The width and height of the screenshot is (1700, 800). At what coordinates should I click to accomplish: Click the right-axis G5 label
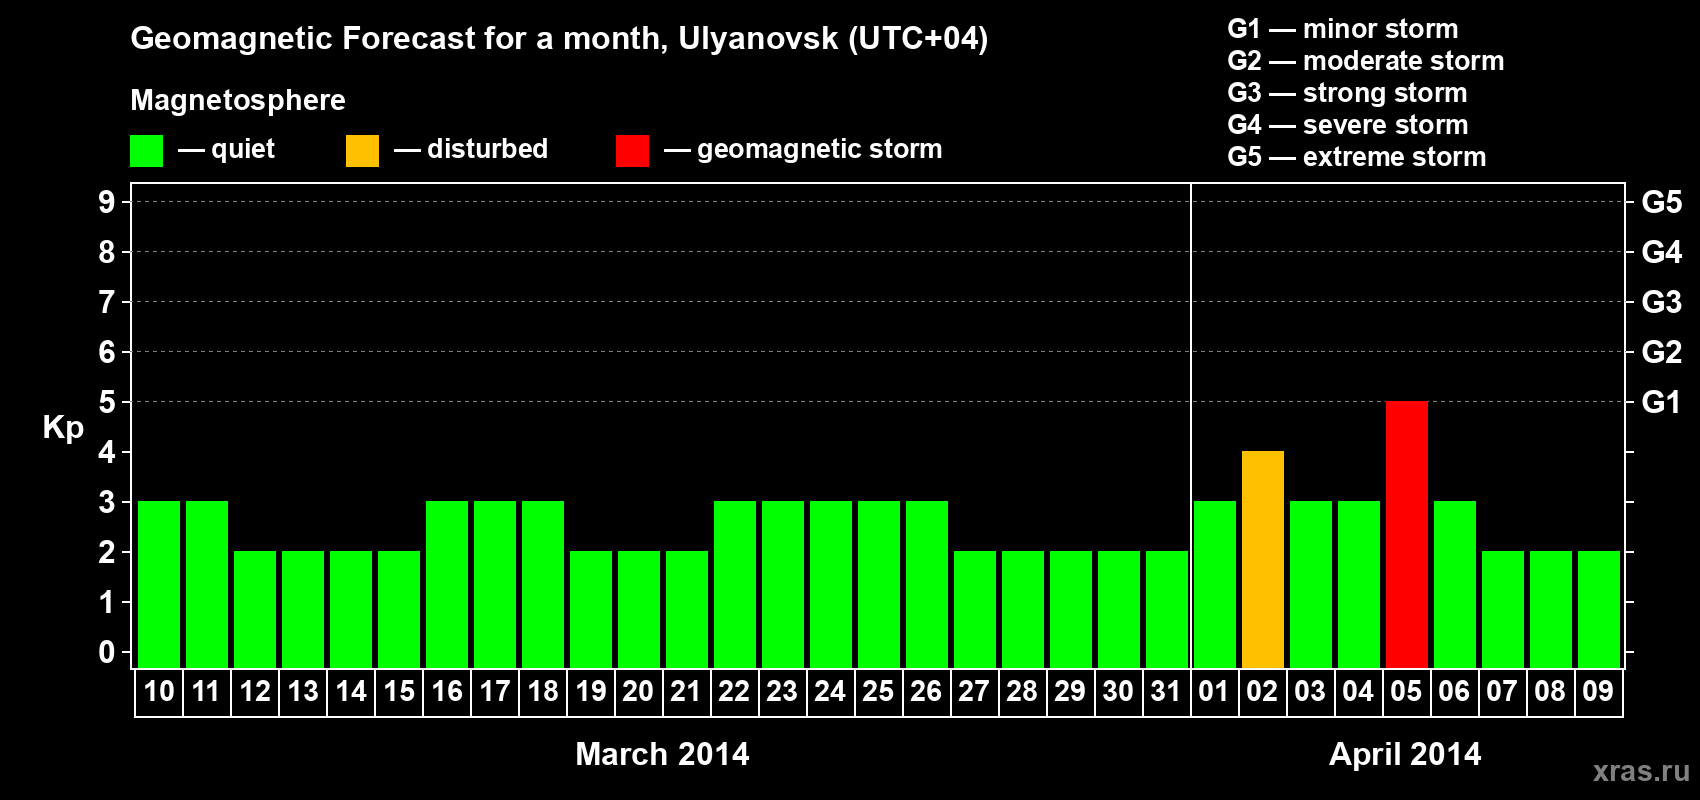pyautogui.click(x=1662, y=202)
